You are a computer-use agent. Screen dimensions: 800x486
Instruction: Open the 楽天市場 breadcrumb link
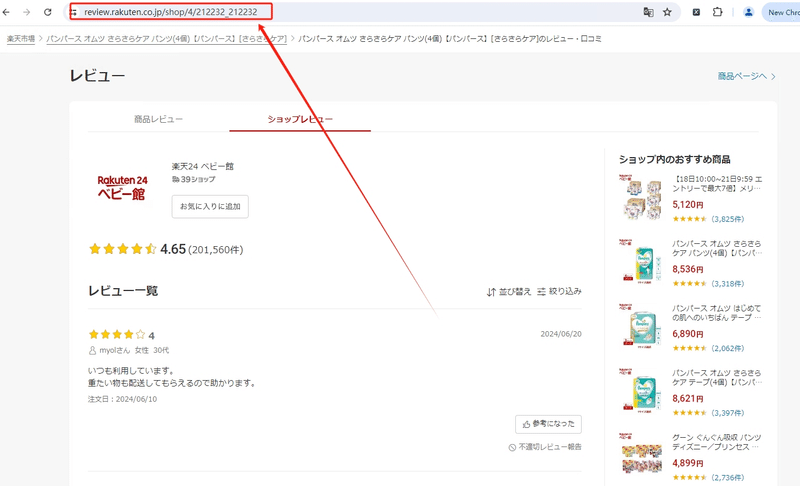click(x=21, y=39)
